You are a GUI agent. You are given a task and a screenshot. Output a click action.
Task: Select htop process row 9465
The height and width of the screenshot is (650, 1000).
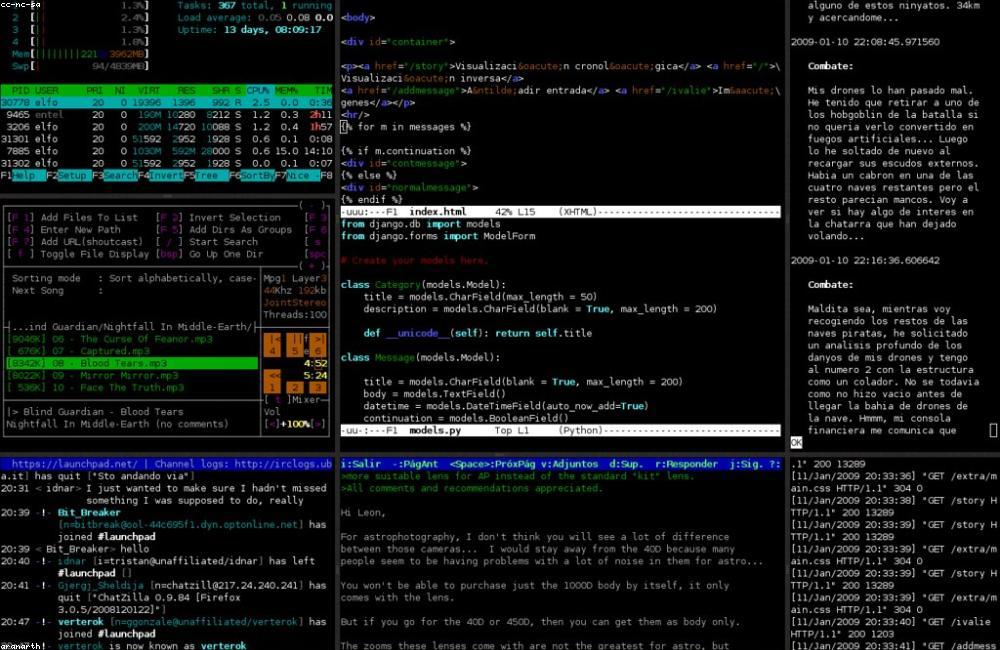point(166,115)
